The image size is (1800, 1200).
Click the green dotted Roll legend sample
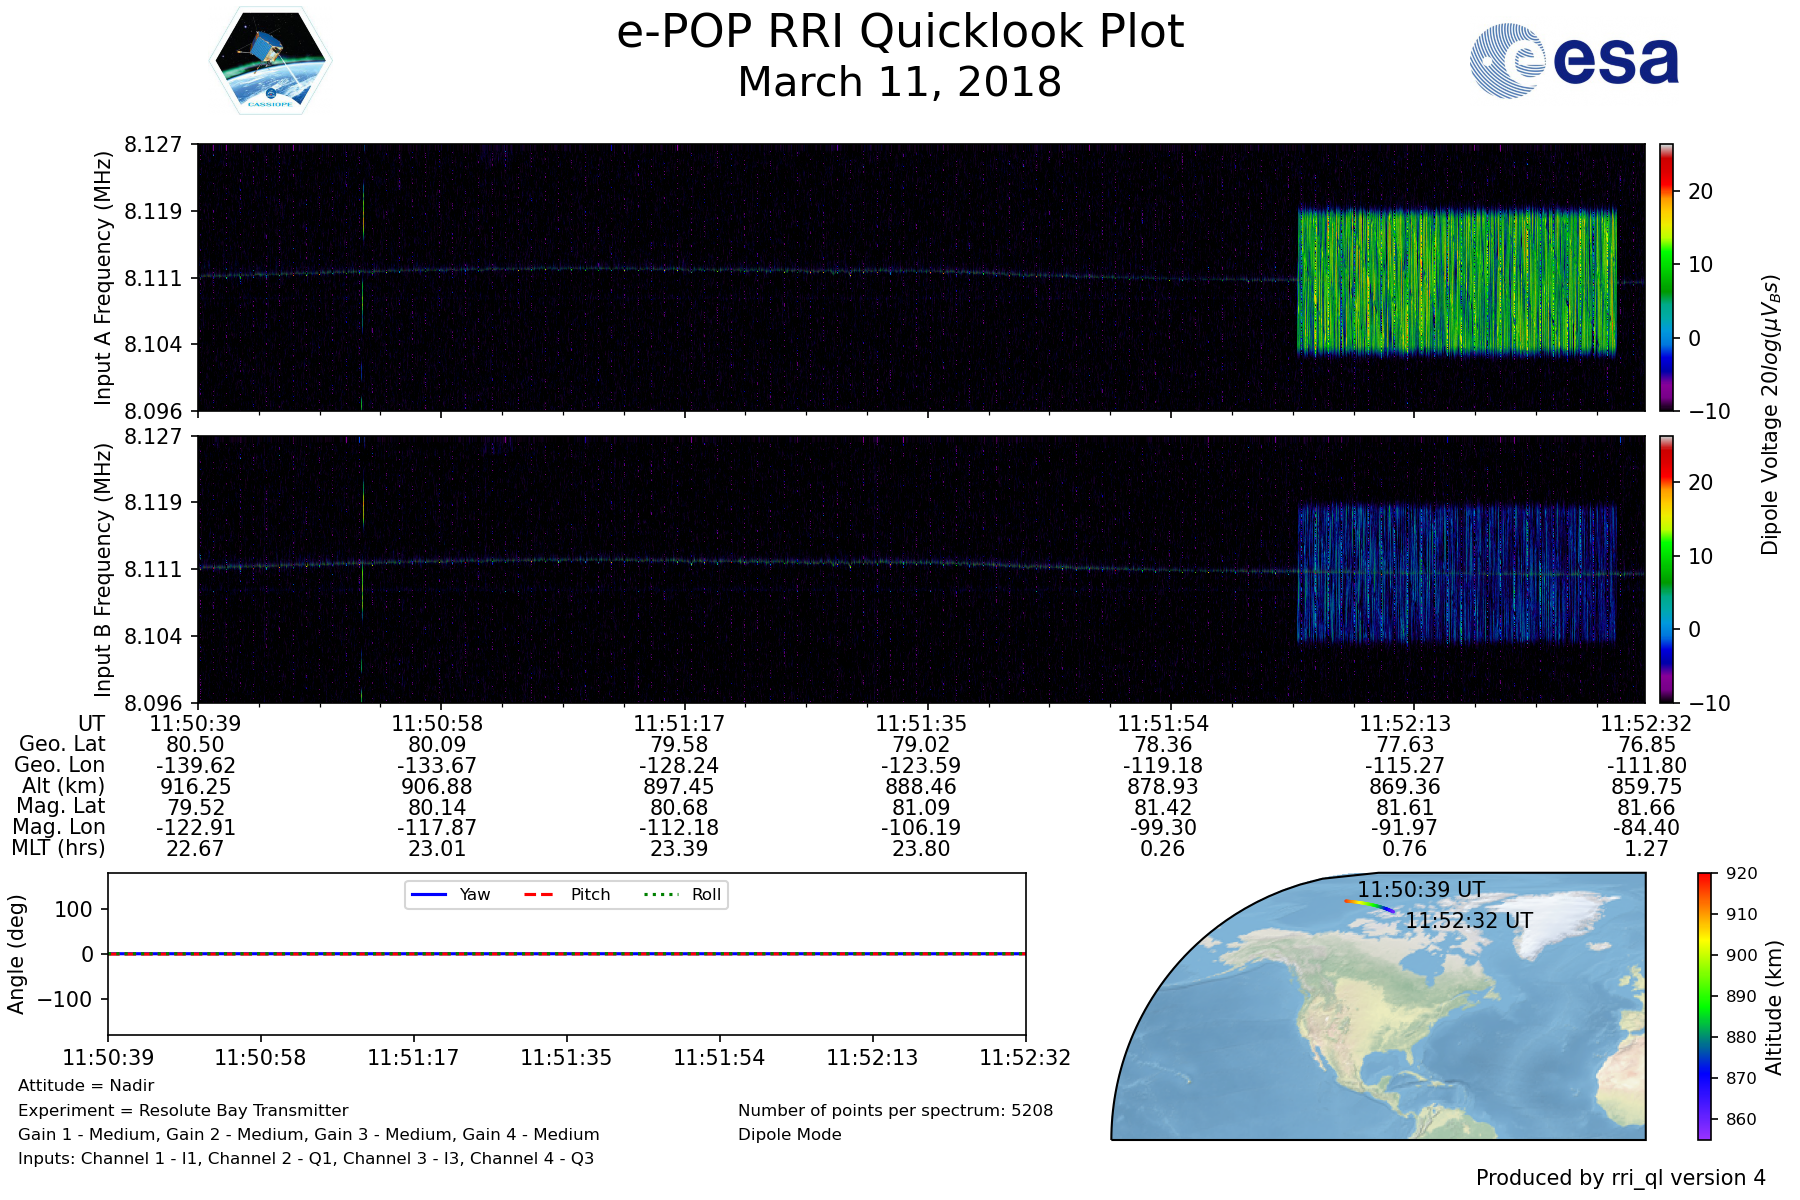pyautogui.click(x=660, y=894)
